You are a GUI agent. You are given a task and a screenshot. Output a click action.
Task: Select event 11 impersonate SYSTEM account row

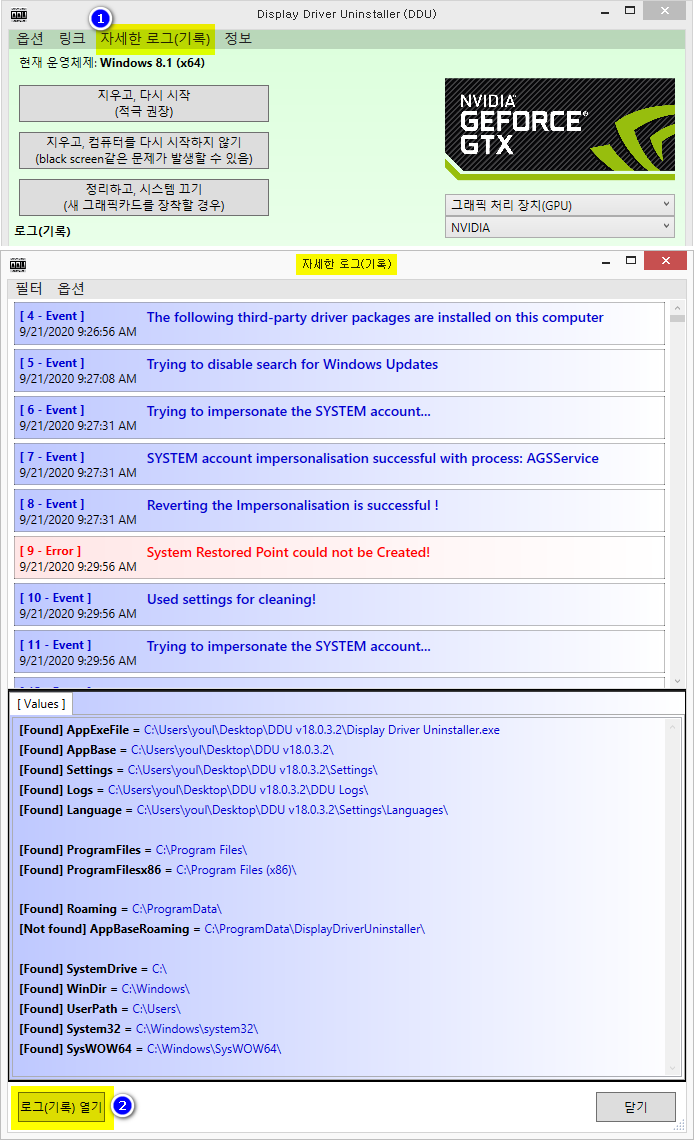339,652
